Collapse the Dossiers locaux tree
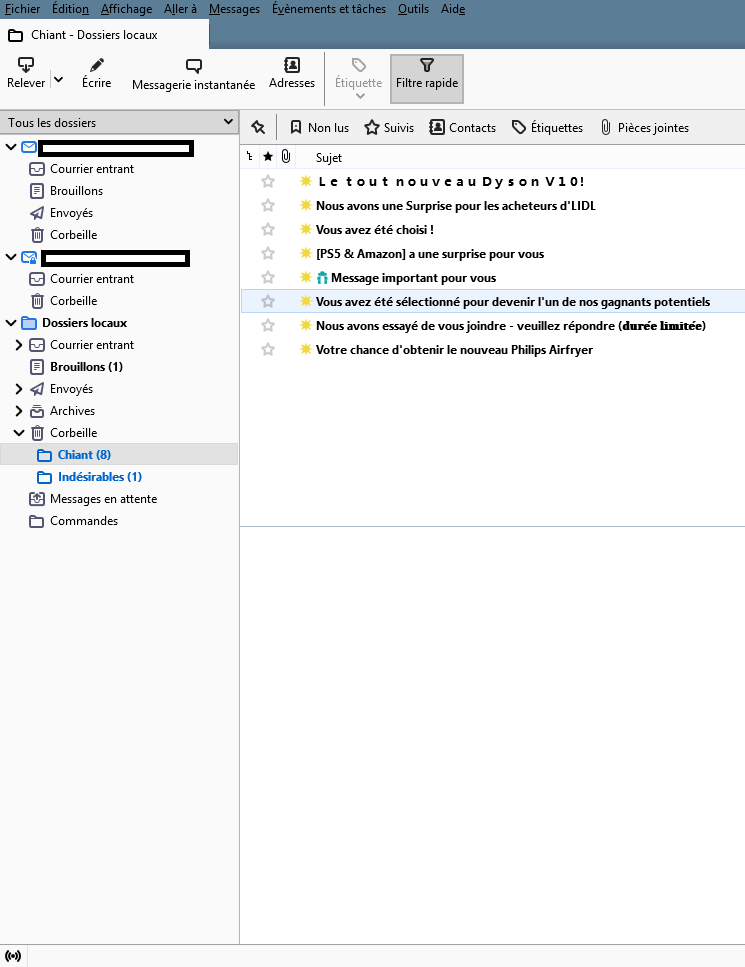This screenshot has height=967, width=745. pyautogui.click(x=11, y=323)
